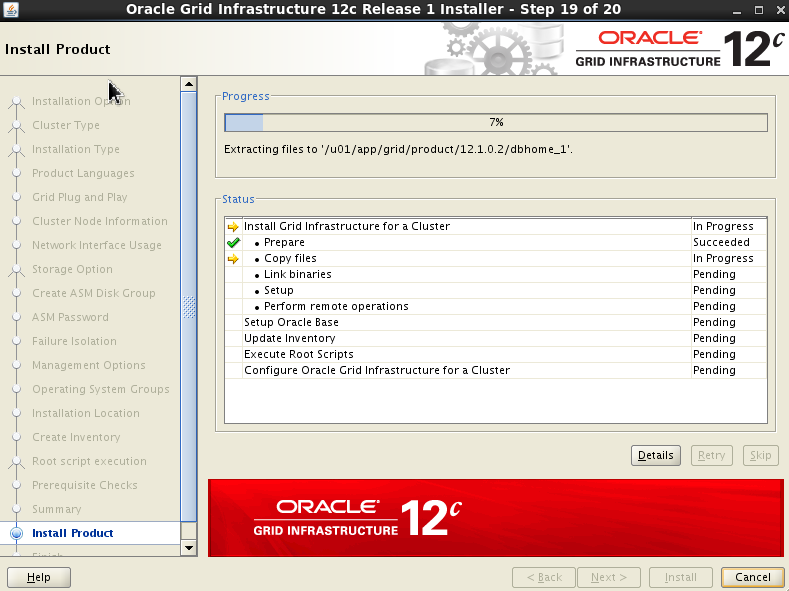This screenshot has height=591, width=789.
Task: Select Installation Option step
Action: click(x=81, y=101)
